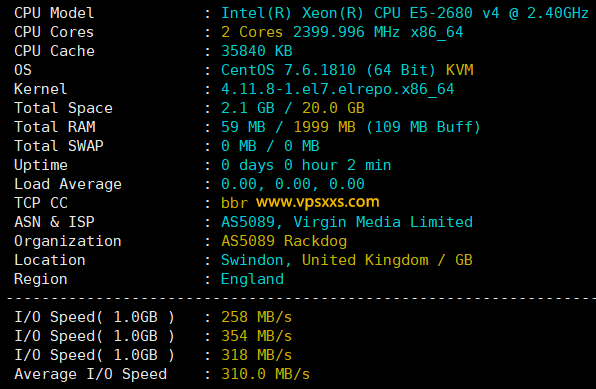Click the "Load Average" label
This screenshot has width=596, height=389.
[x=68, y=184]
